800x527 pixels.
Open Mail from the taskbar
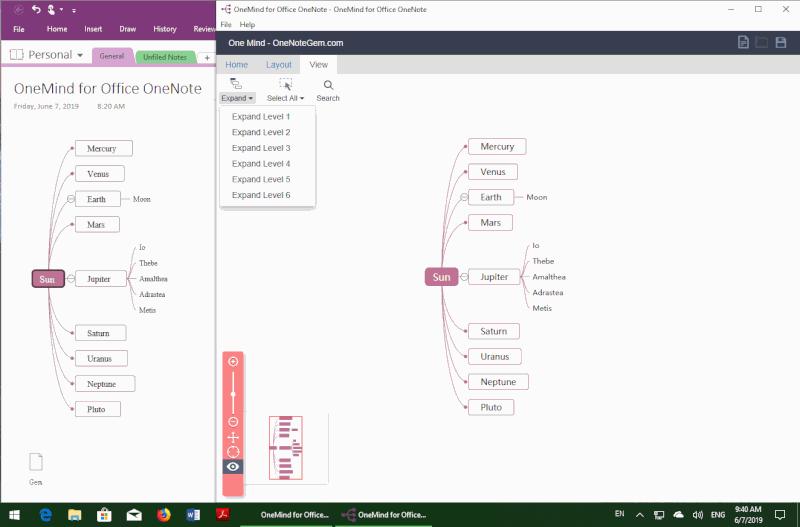134,515
